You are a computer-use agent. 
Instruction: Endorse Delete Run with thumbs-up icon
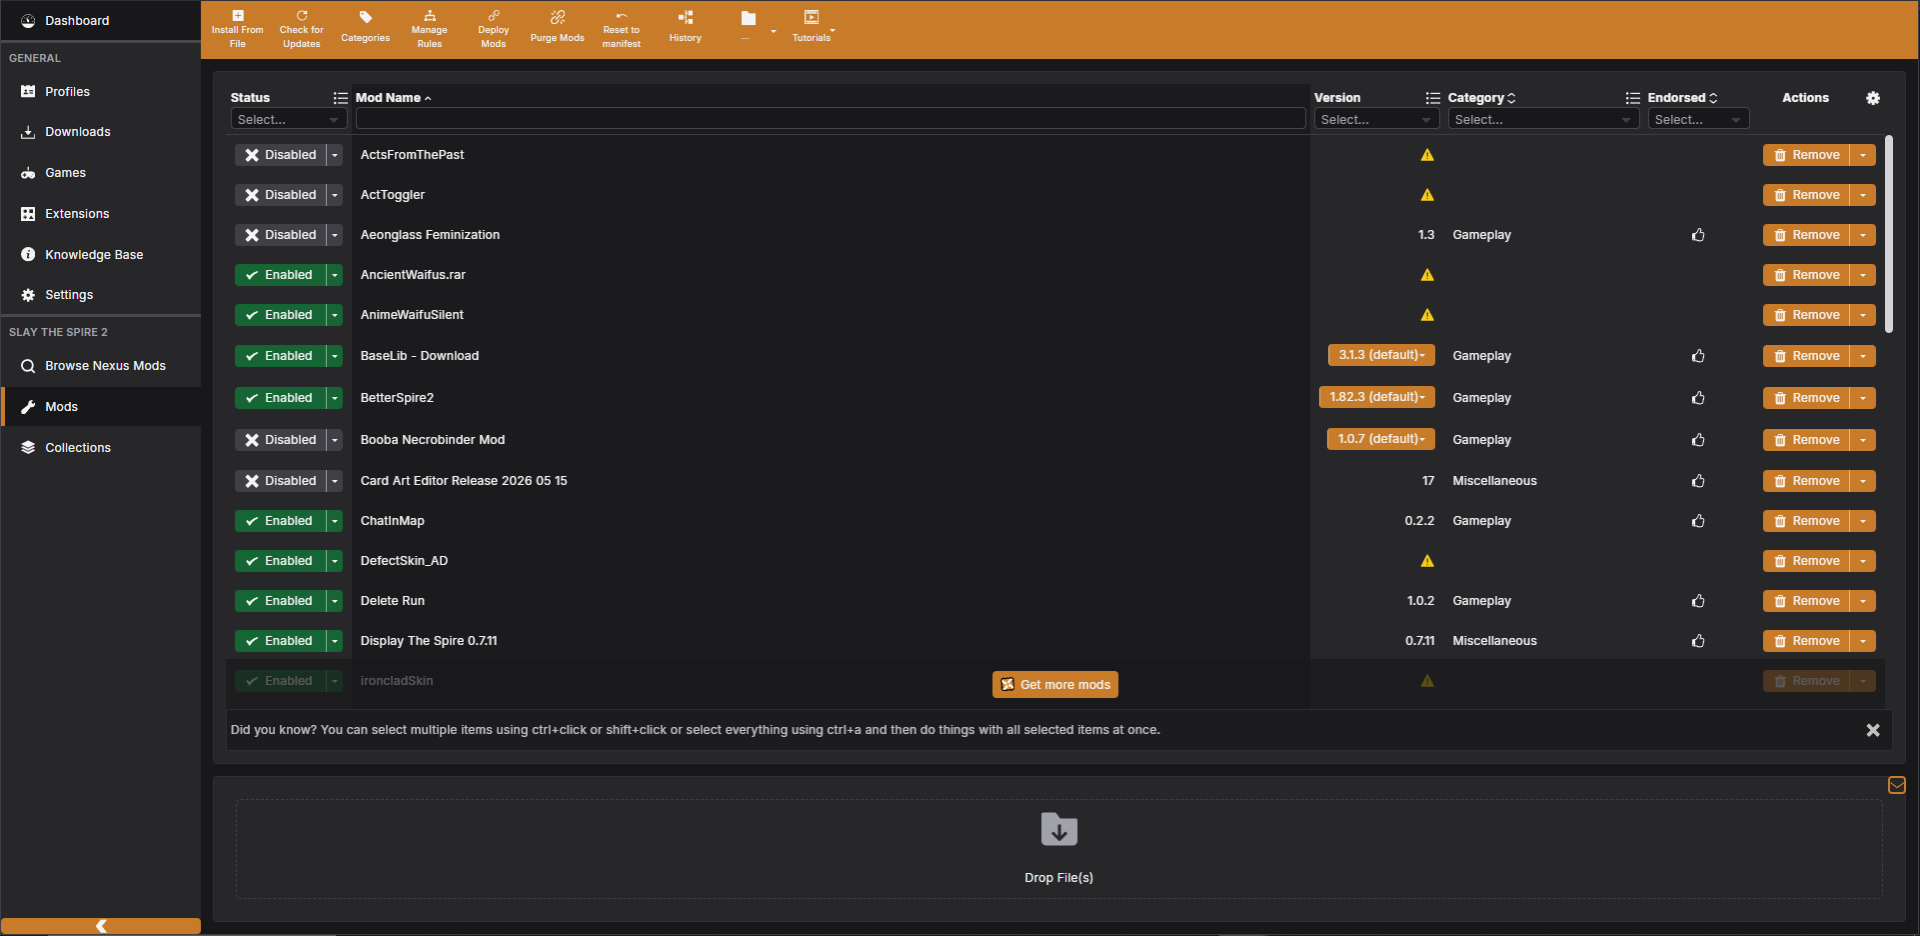tap(1697, 601)
